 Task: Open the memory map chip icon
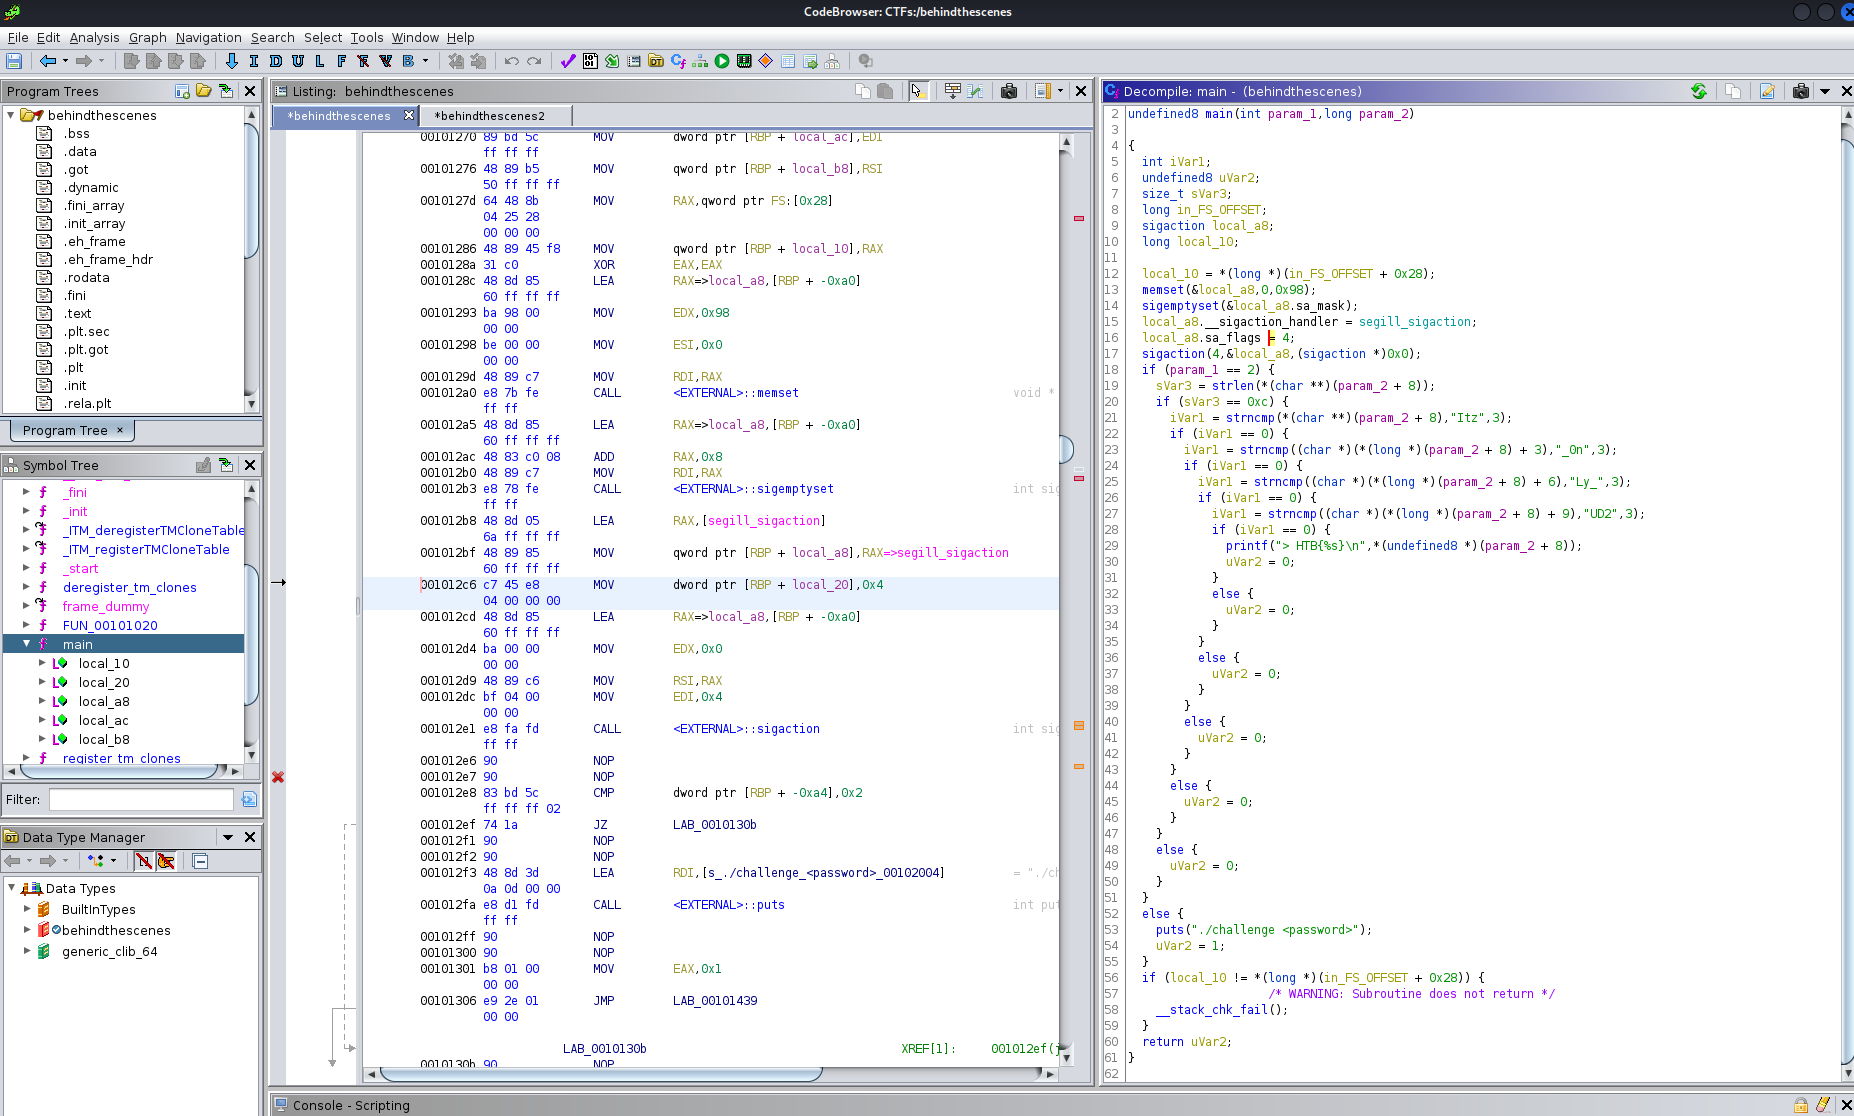pos(744,62)
